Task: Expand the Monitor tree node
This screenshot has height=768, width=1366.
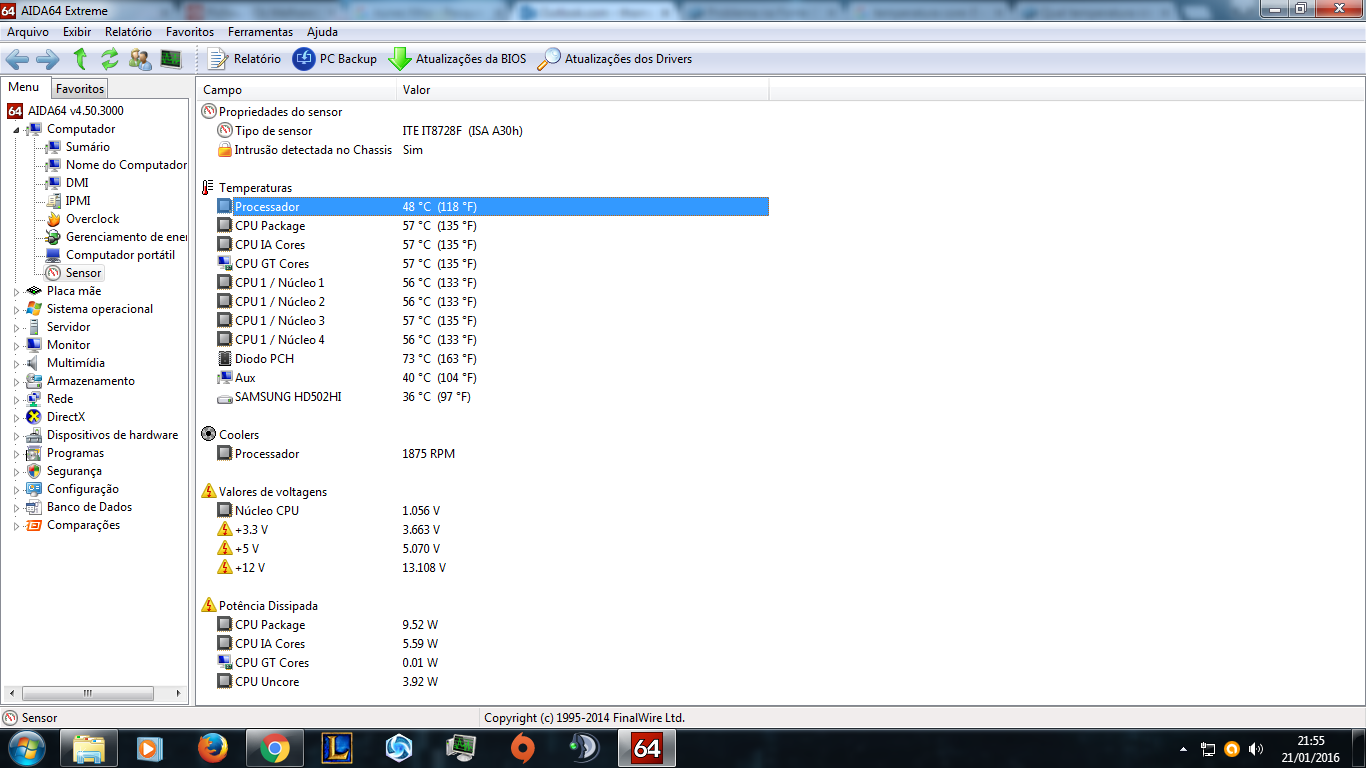Action: tap(17, 345)
